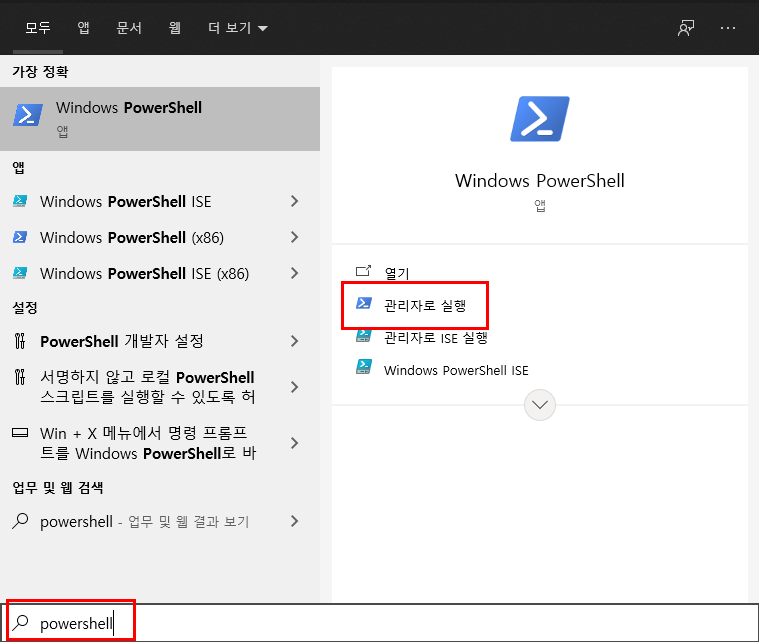The image size is (759, 642).
Task: Expand arrow for 서명하지 않고 로컬 PowerShell setting
Action: (294, 387)
